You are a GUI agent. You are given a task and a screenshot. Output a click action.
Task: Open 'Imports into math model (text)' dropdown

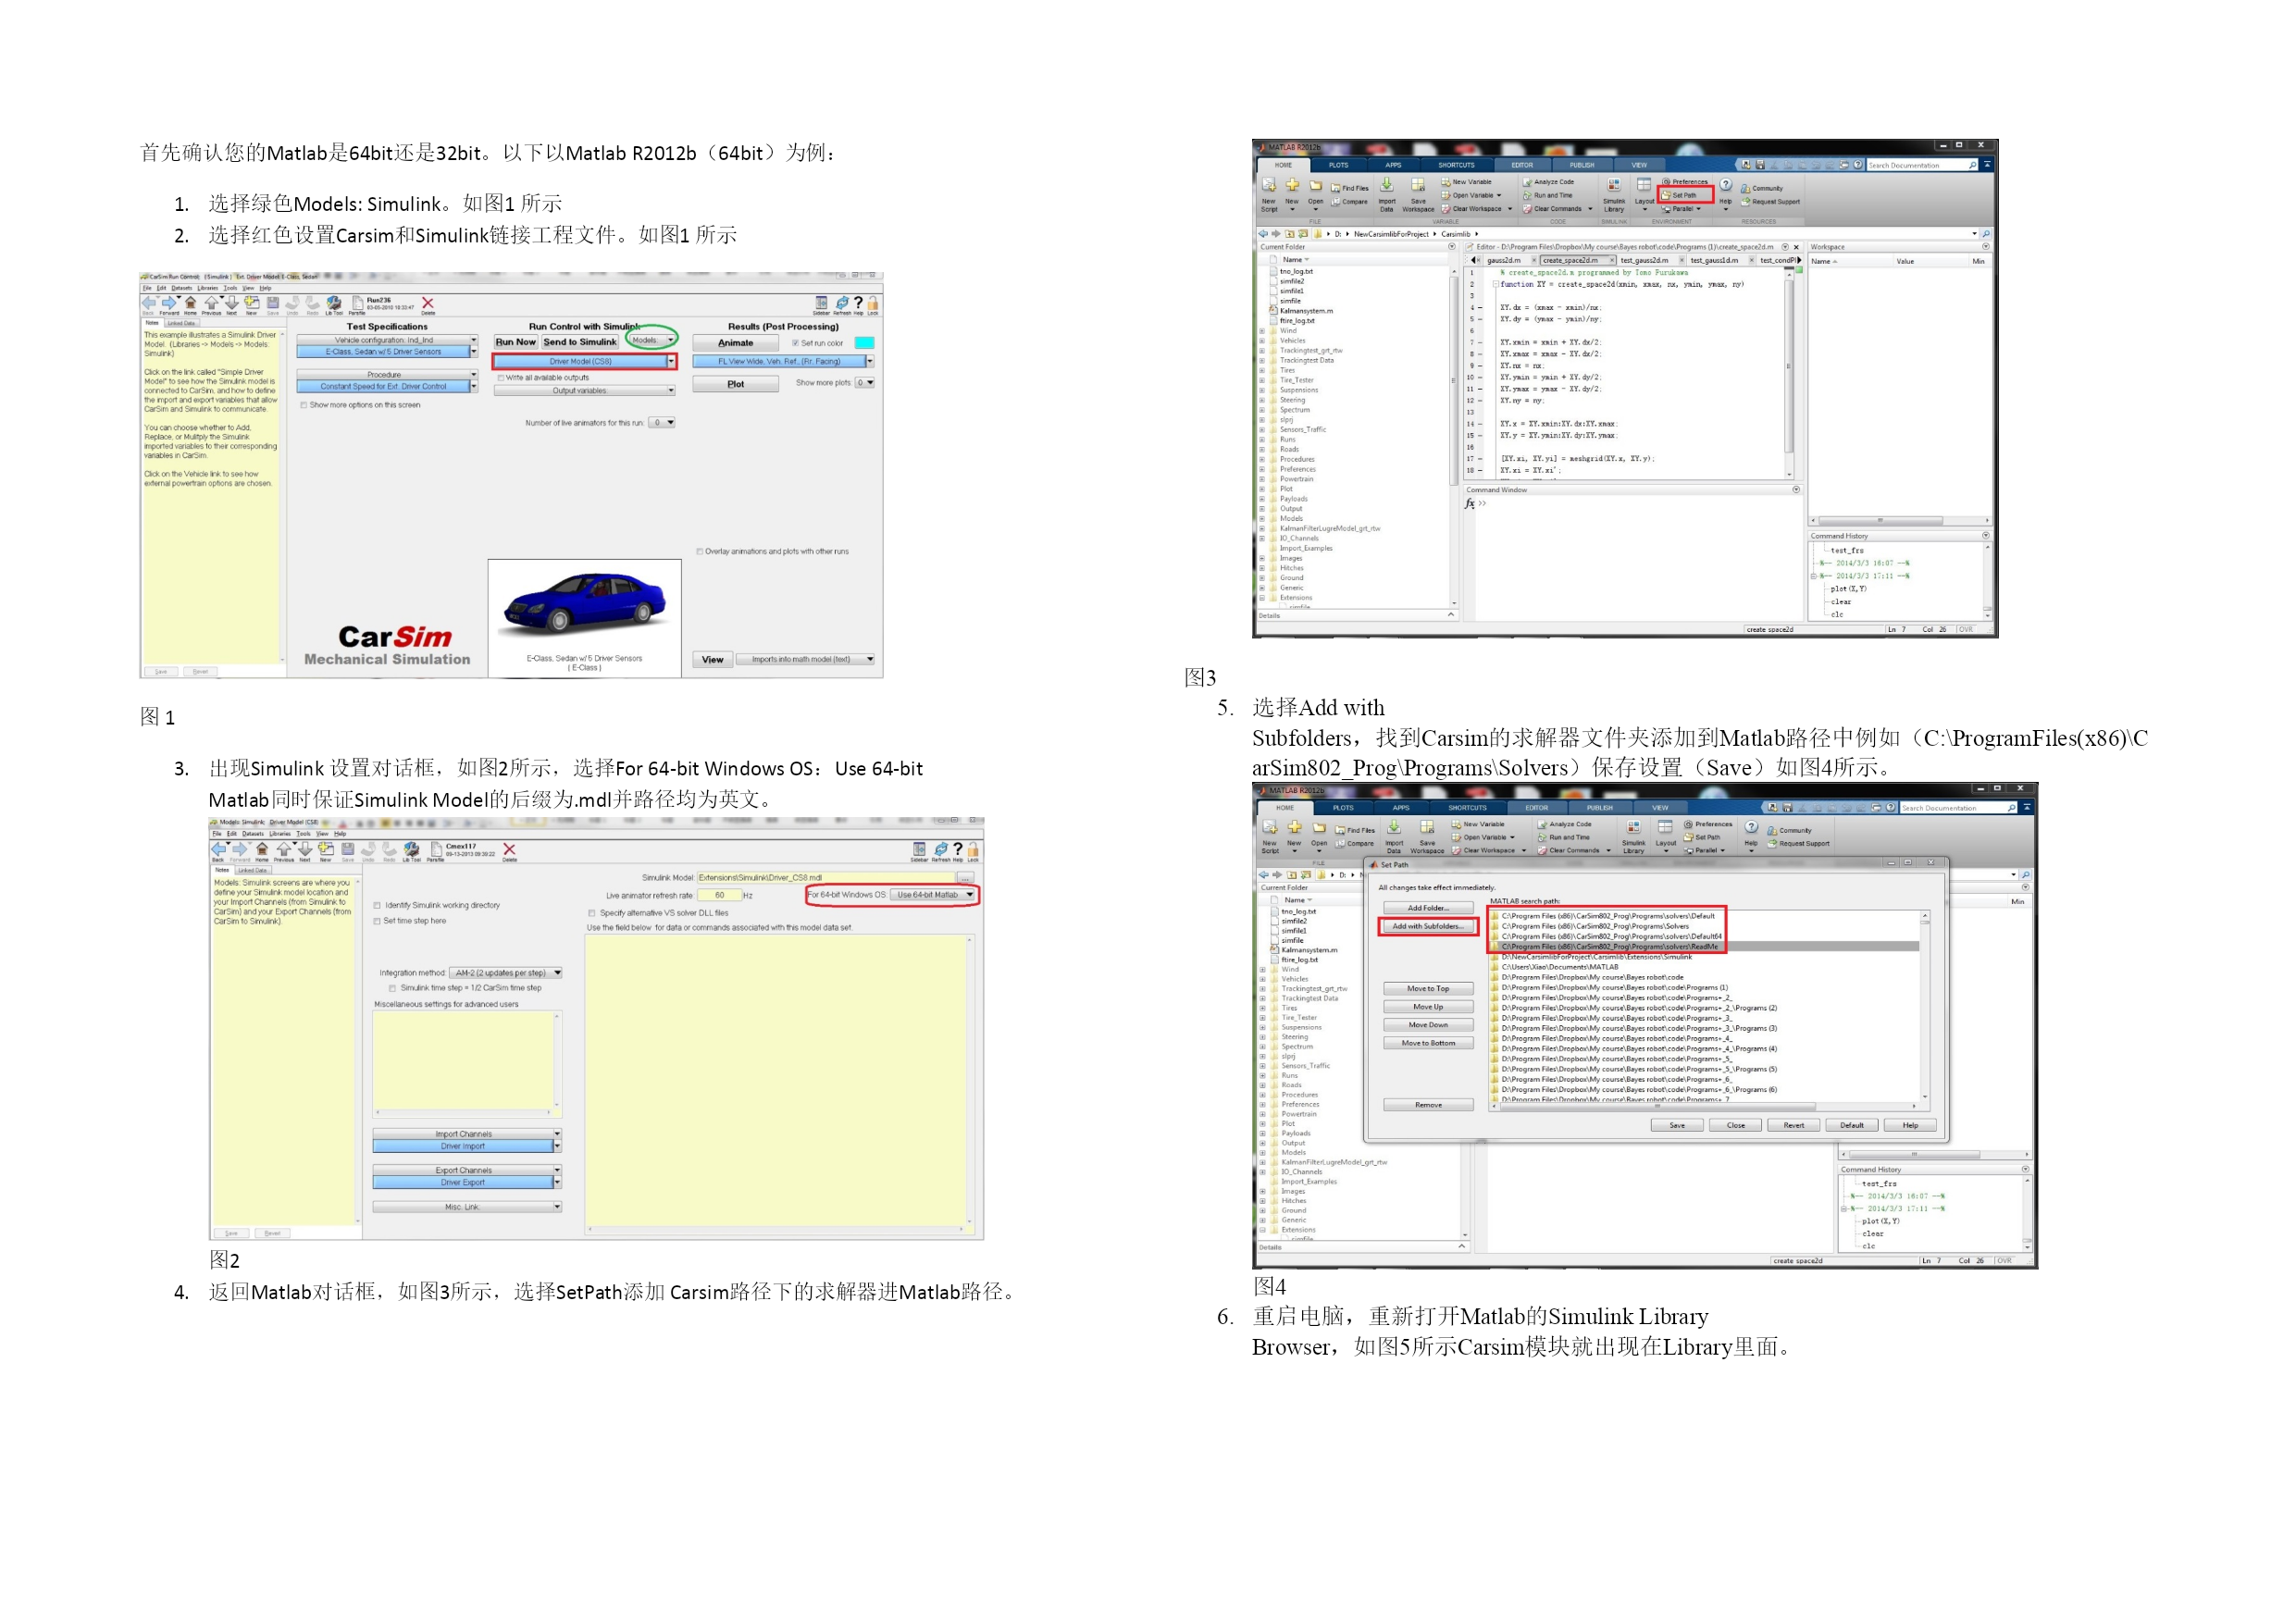(806, 659)
